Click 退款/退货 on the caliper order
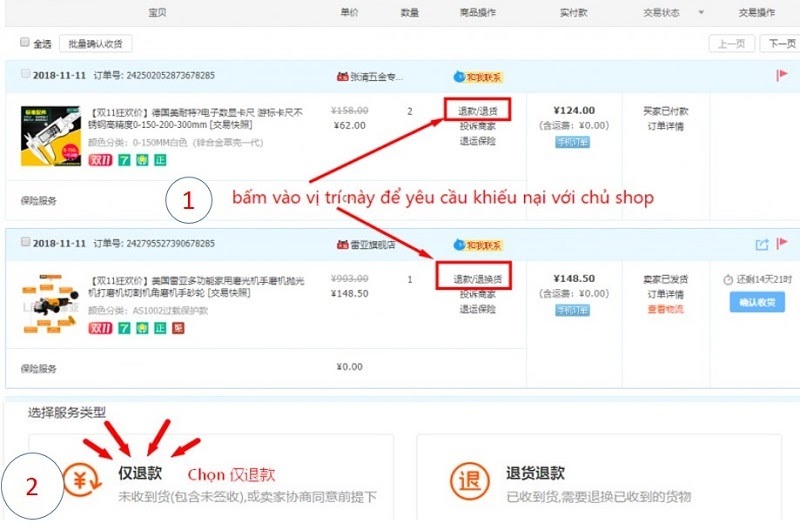 coord(476,111)
